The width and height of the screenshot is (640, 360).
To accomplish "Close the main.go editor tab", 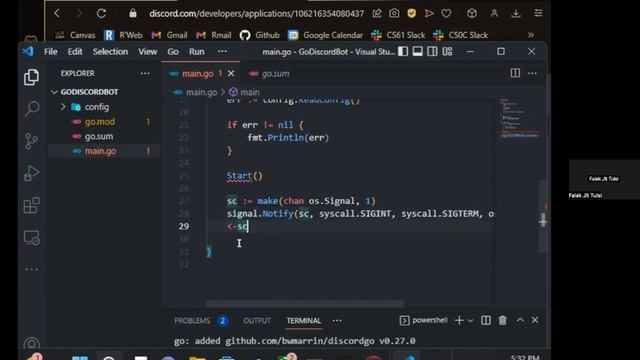I will (x=231, y=73).
